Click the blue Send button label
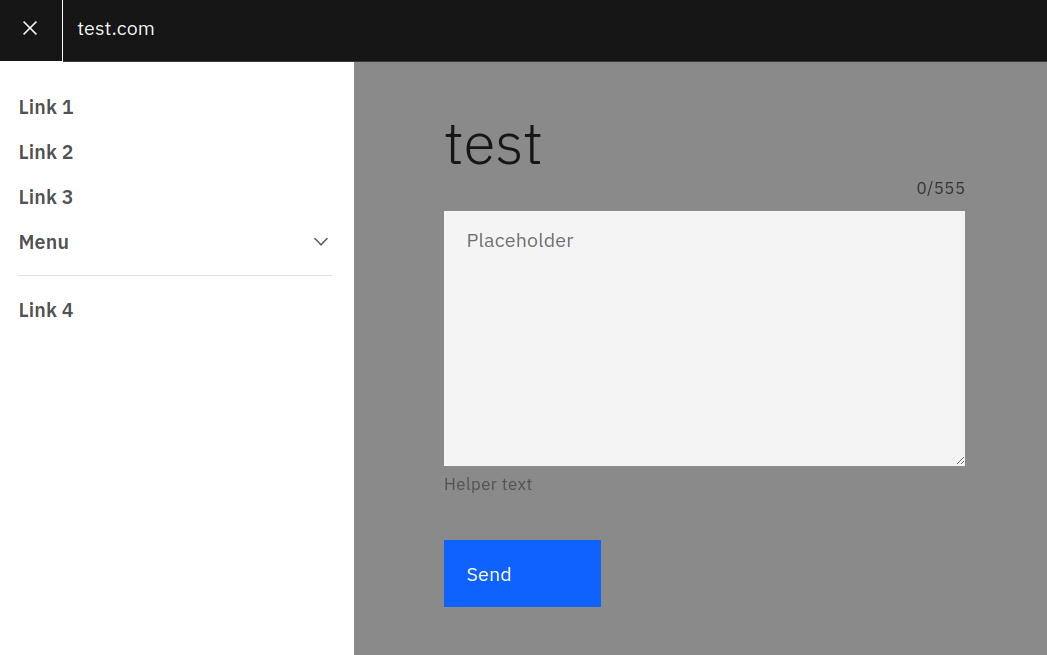This screenshot has height=655, width=1047. tap(488, 574)
